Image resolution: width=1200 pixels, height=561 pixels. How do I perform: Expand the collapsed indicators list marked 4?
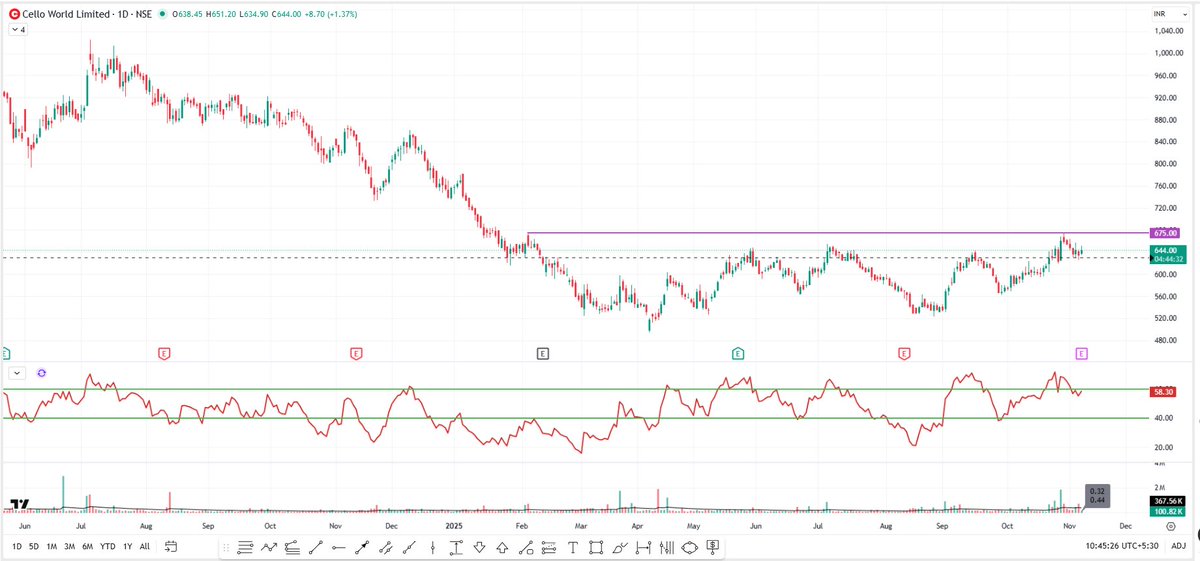click(17, 30)
